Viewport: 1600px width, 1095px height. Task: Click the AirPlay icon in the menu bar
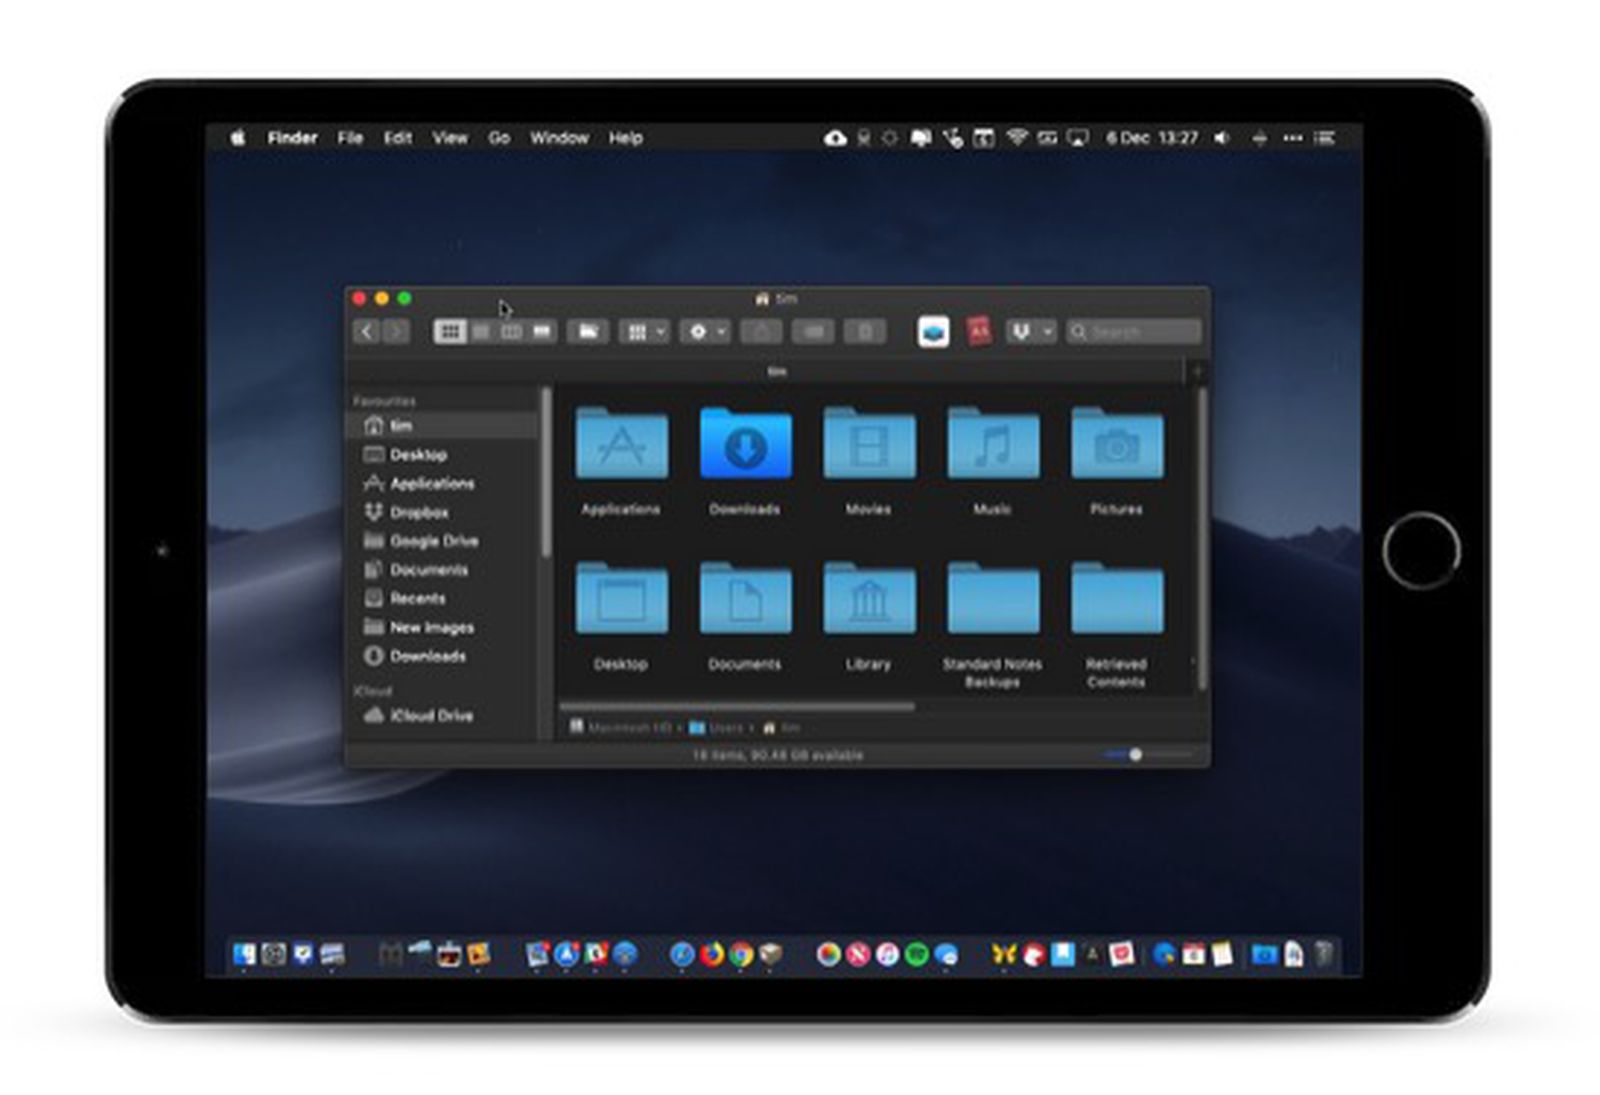click(1078, 137)
